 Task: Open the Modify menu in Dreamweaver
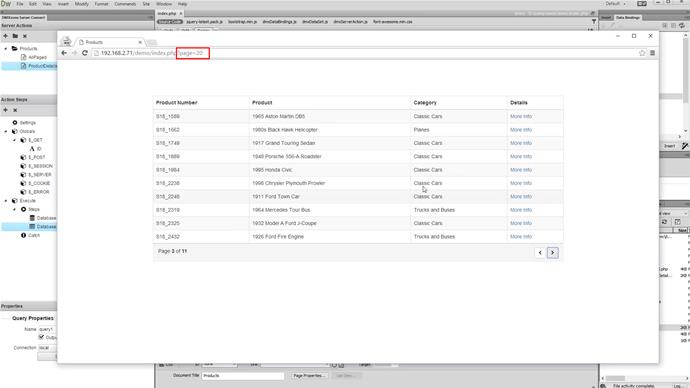click(82, 4)
